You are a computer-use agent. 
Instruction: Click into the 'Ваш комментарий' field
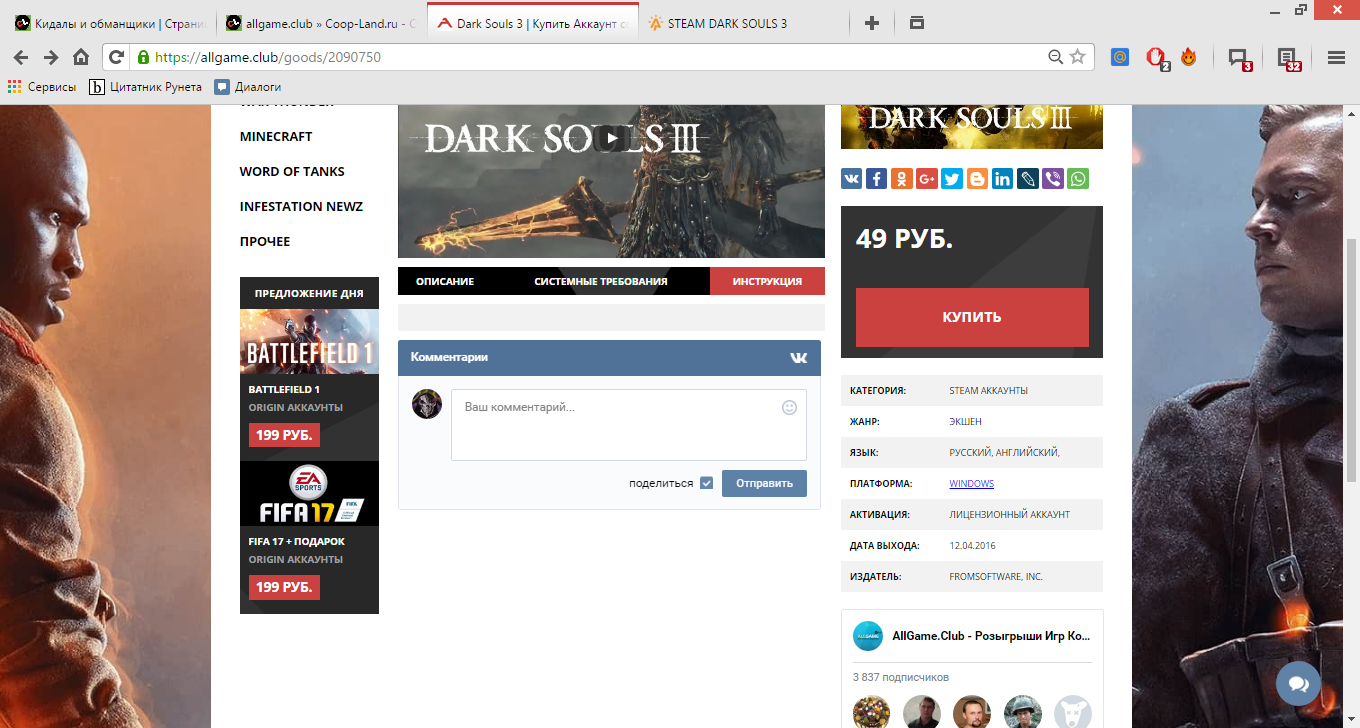628,425
